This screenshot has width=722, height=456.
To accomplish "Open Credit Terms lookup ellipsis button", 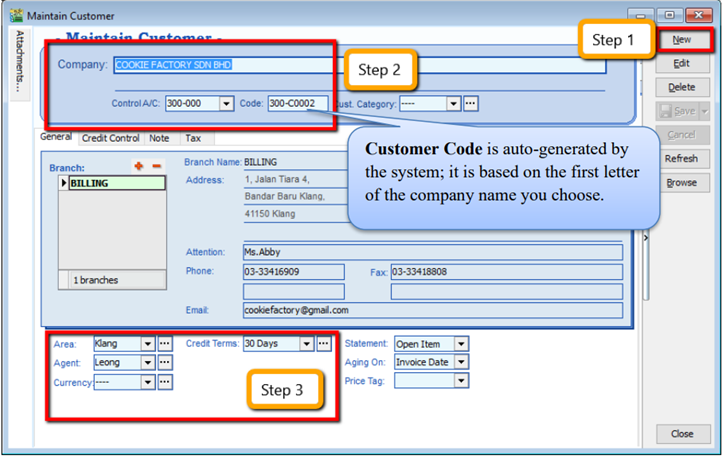I will pyautogui.click(x=324, y=344).
